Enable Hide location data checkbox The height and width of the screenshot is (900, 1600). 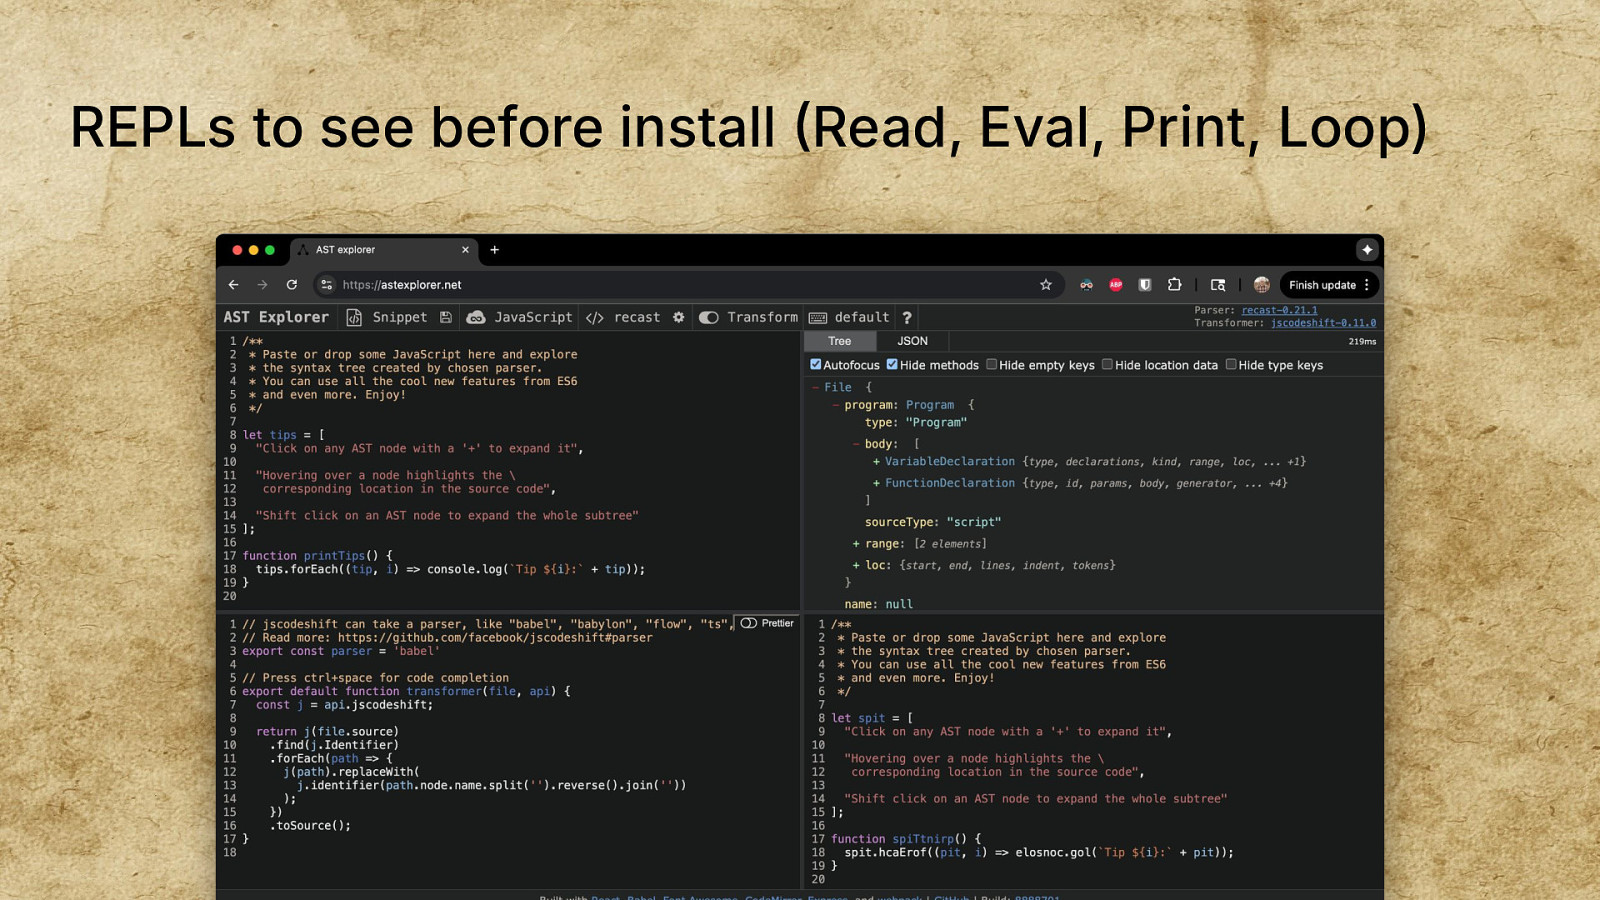(x=1108, y=365)
